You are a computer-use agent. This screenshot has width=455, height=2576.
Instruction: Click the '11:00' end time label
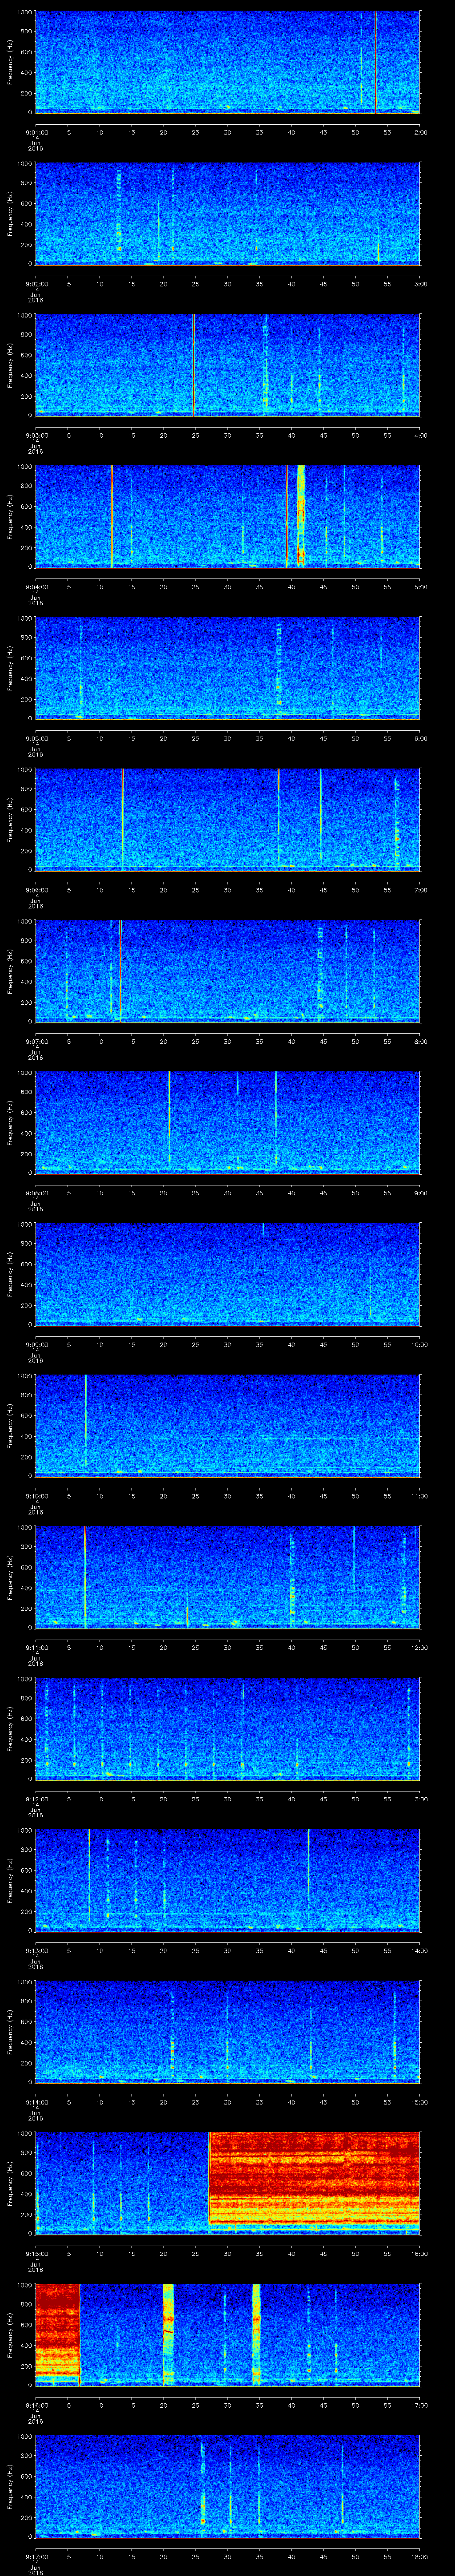[419, 1495]
